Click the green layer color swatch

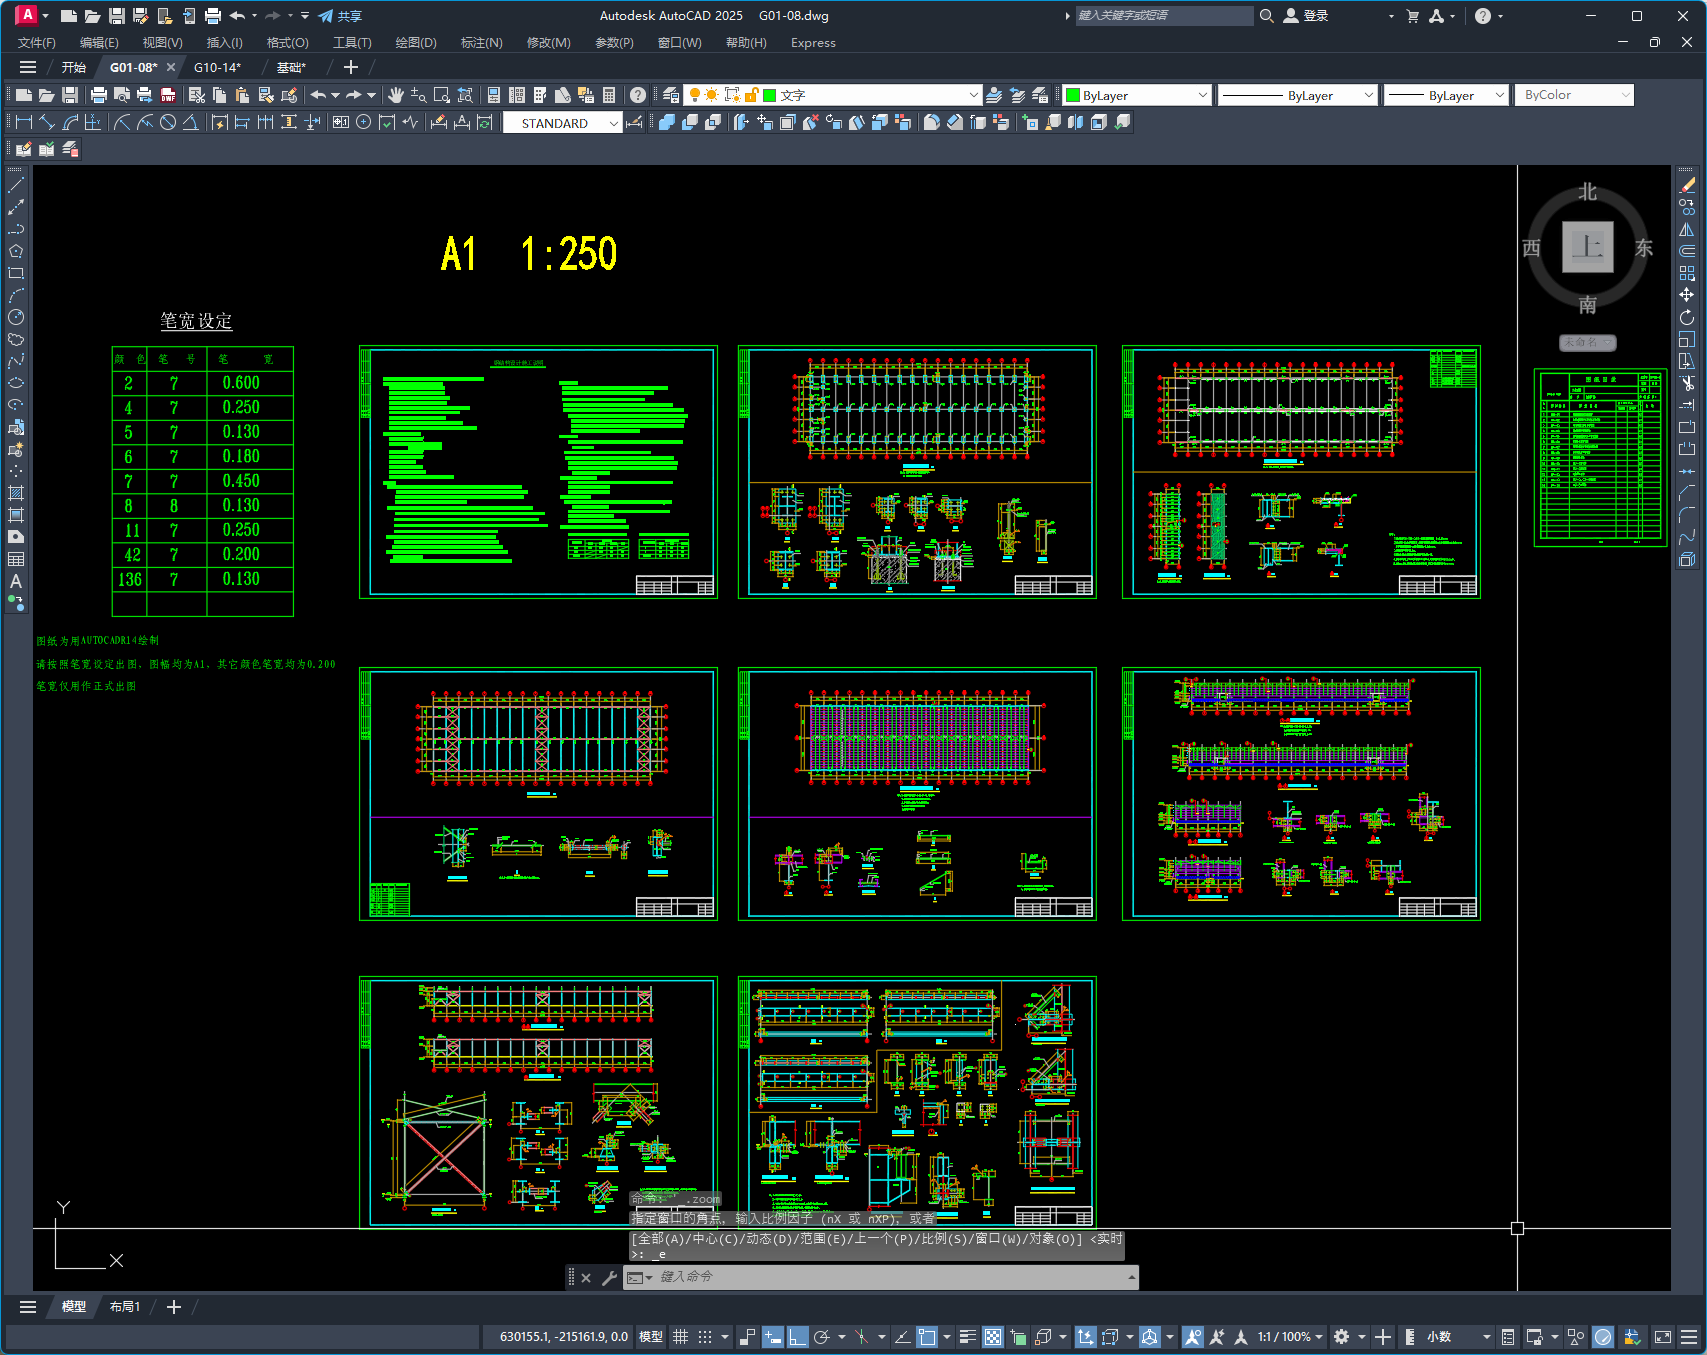coord(770,95)
